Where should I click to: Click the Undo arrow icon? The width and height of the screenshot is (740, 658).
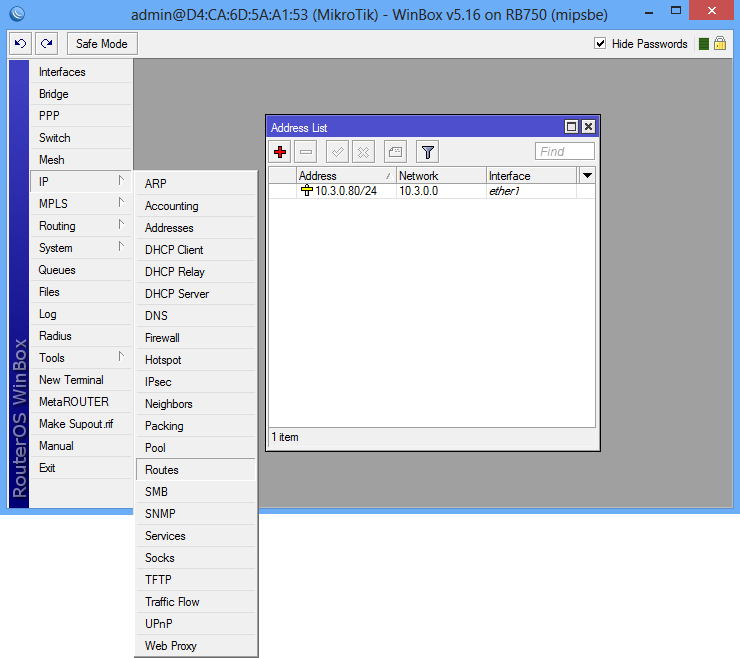point(20,44)
